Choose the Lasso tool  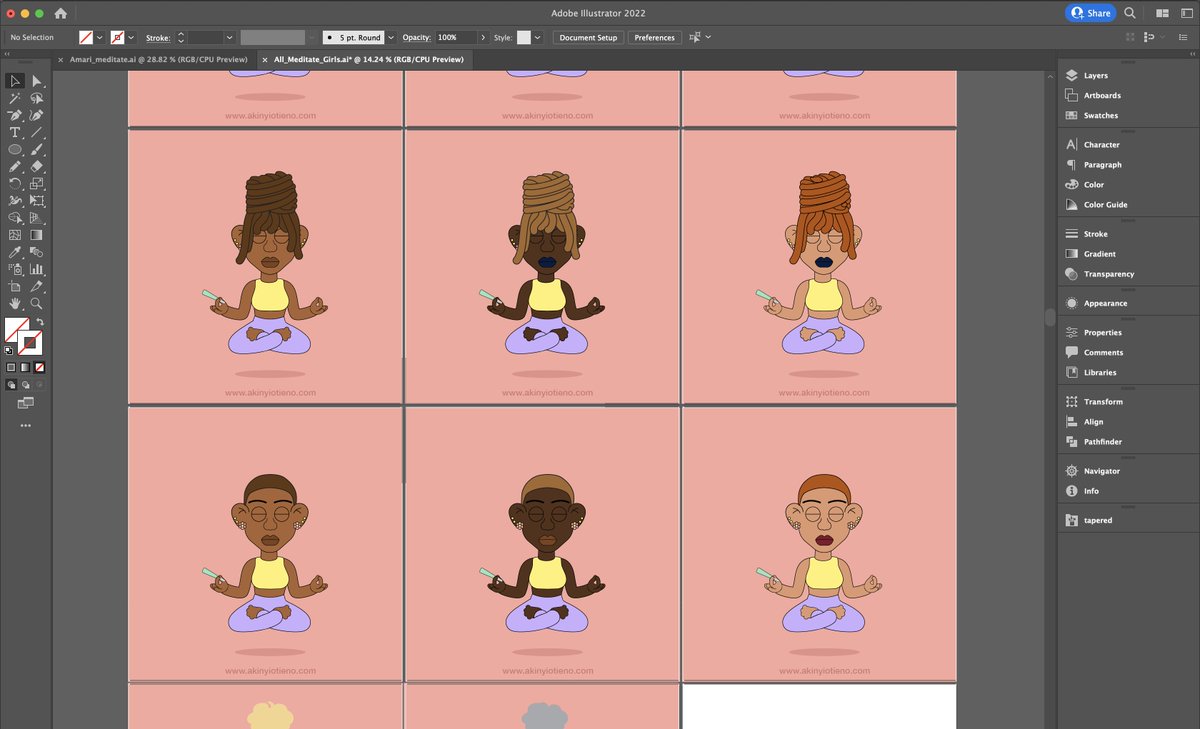[x=37, y=98]
